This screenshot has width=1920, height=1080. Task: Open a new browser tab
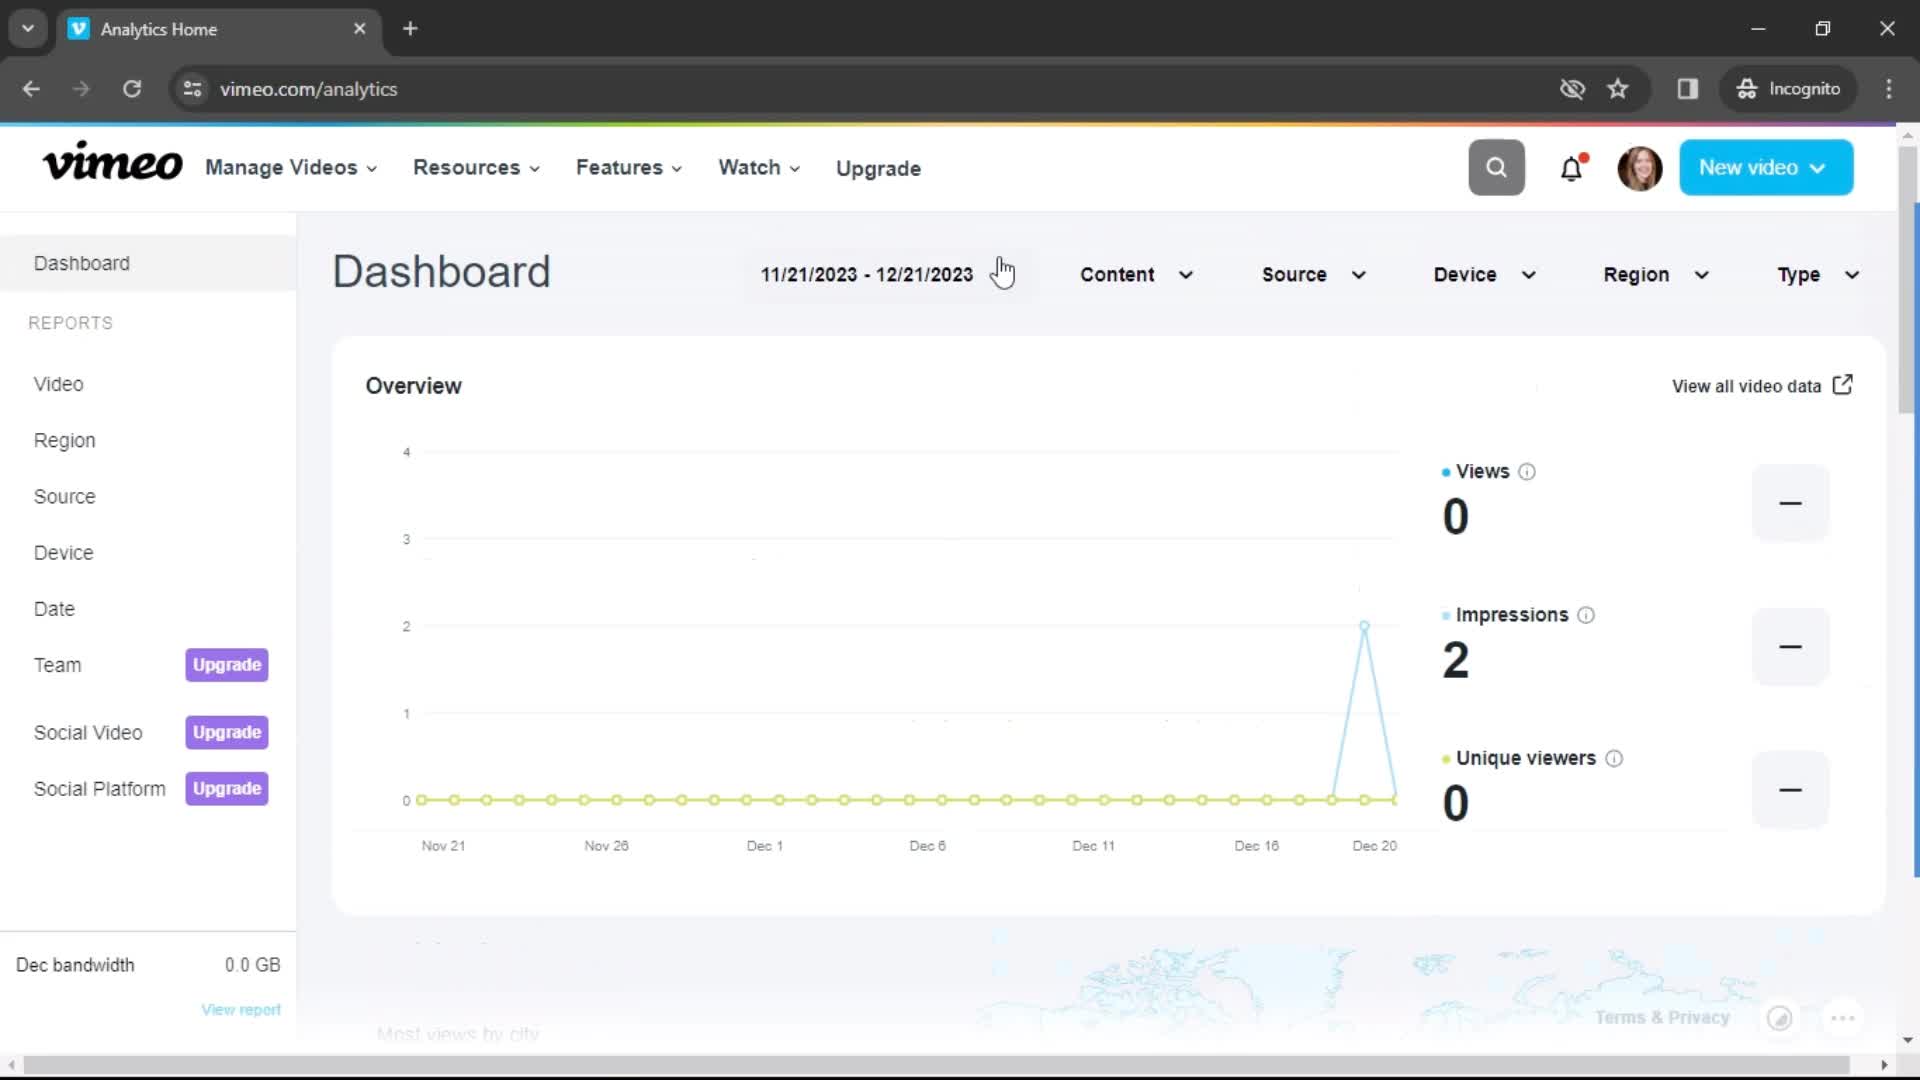point(410,29)
